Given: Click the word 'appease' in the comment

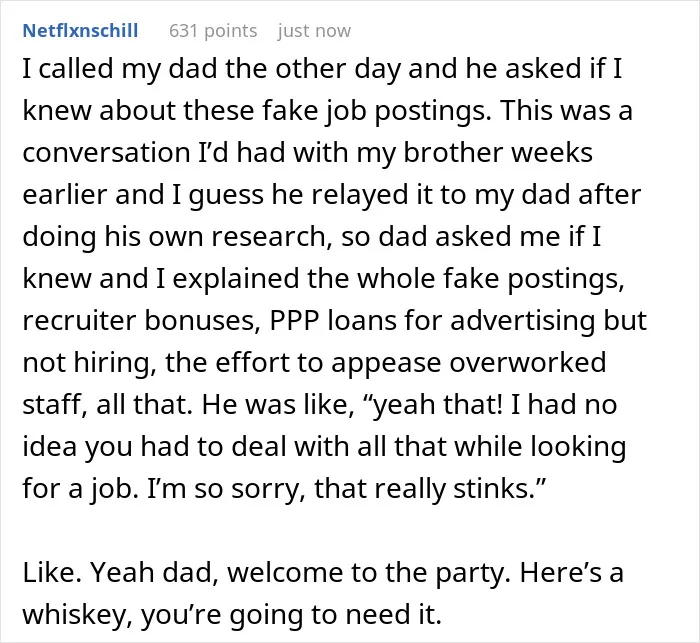Looking at the screenshot, I should coord(386,362).
